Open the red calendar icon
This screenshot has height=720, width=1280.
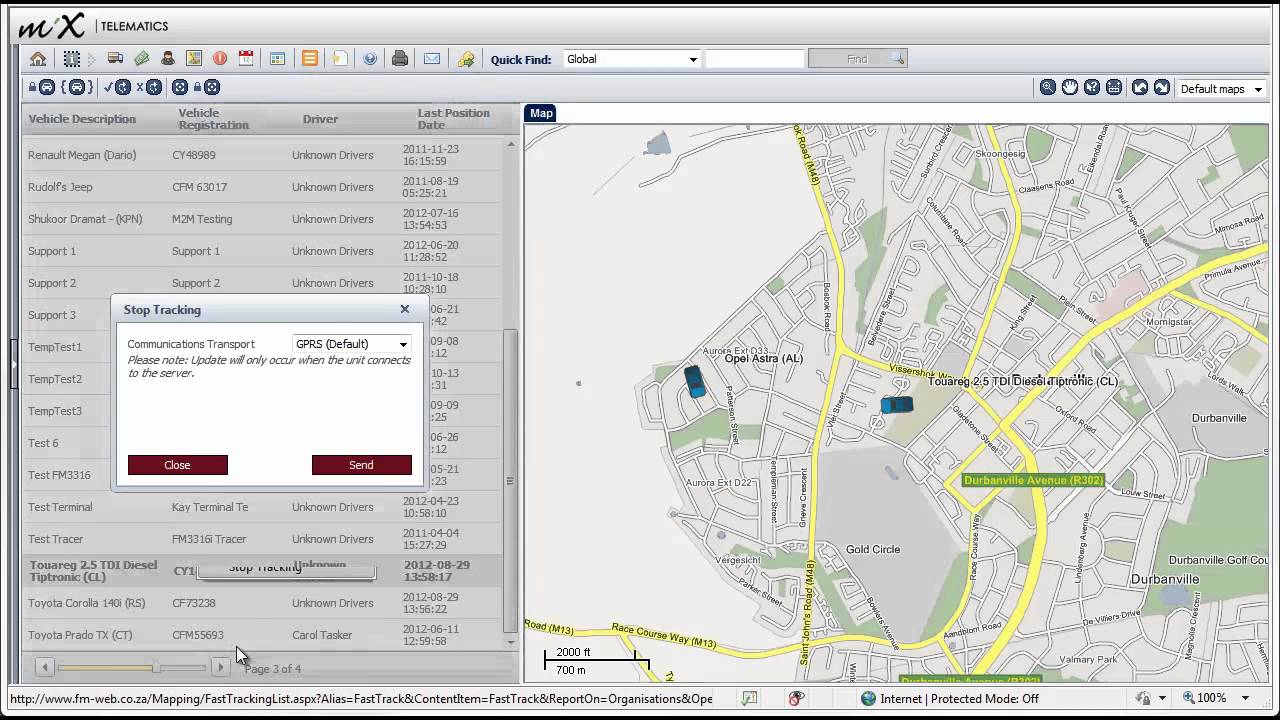click(x=246, y=59)
